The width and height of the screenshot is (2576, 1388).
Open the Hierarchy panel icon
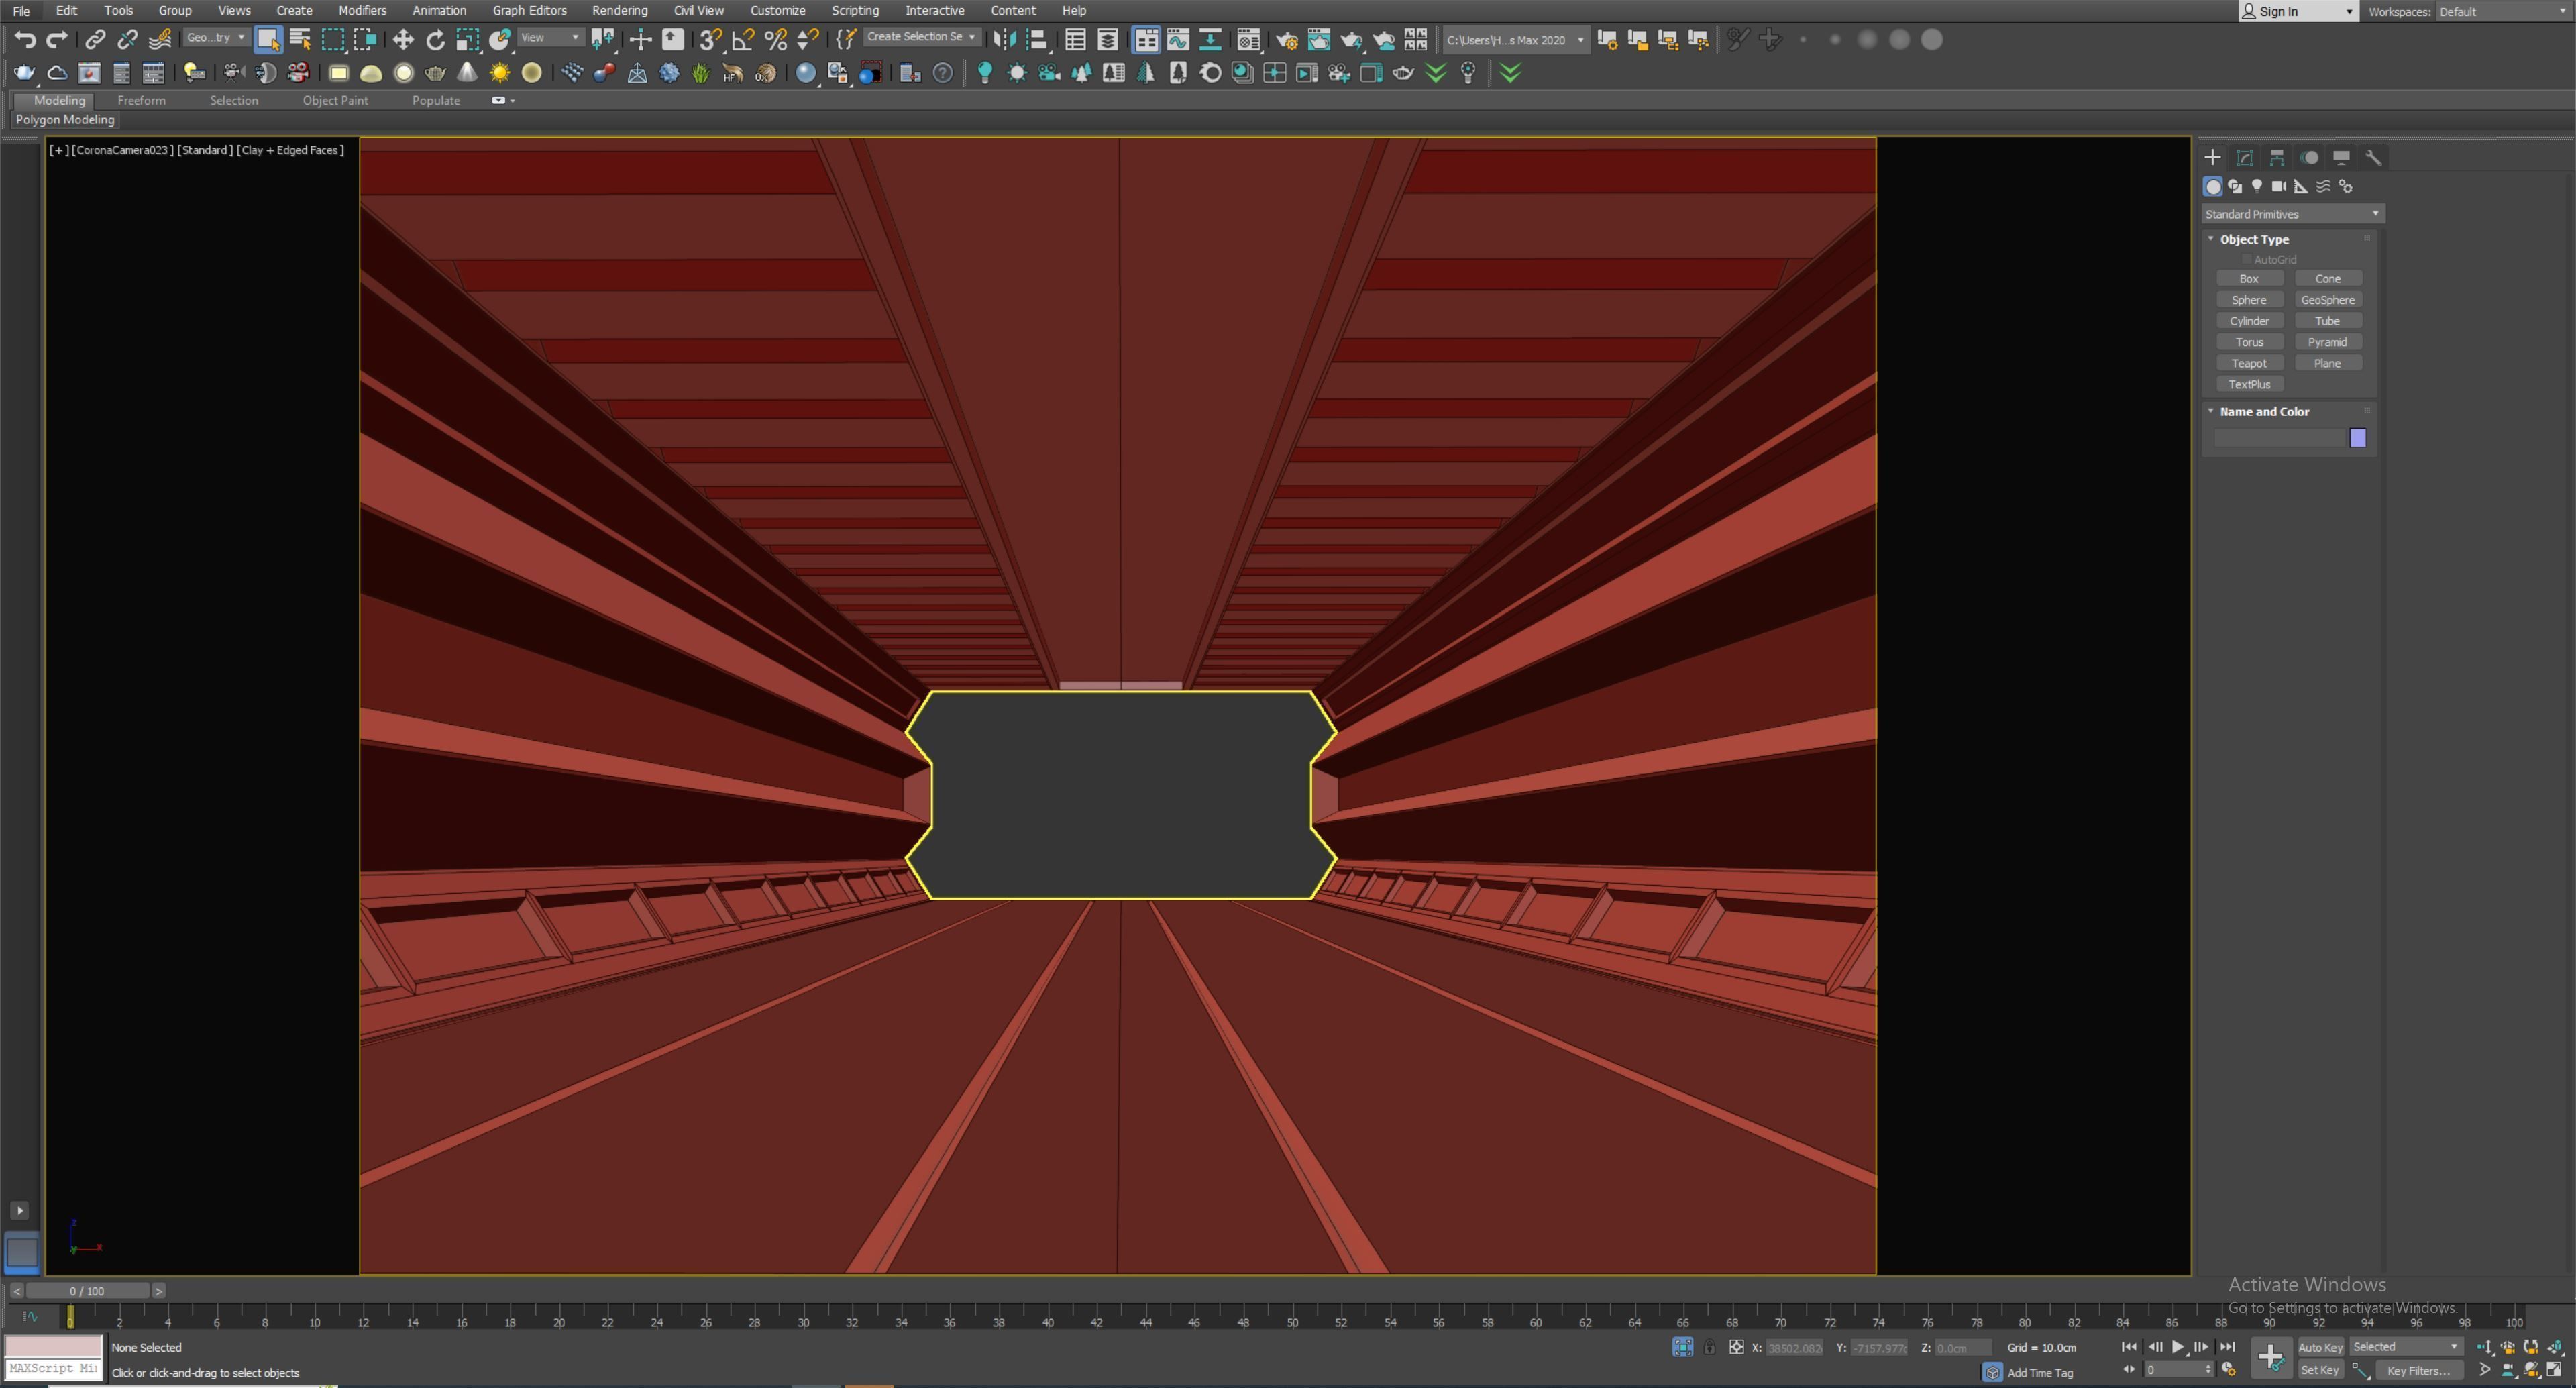tap(2277, 157)
